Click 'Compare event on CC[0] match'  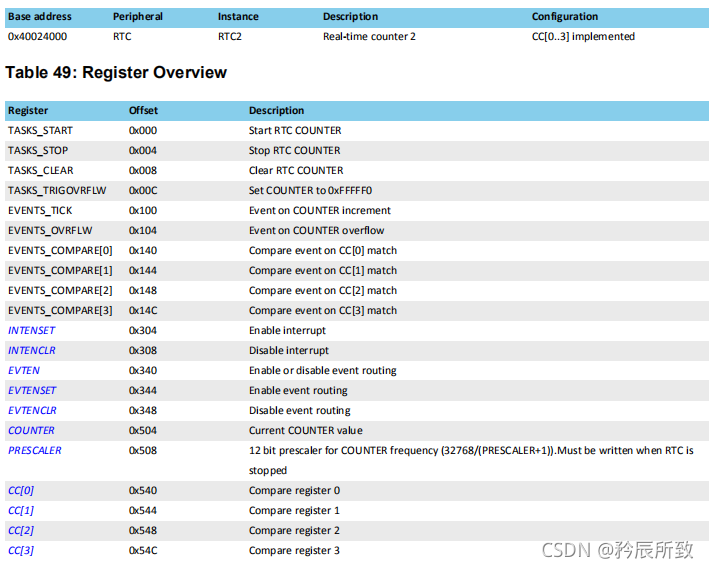[x=323, y=251]
